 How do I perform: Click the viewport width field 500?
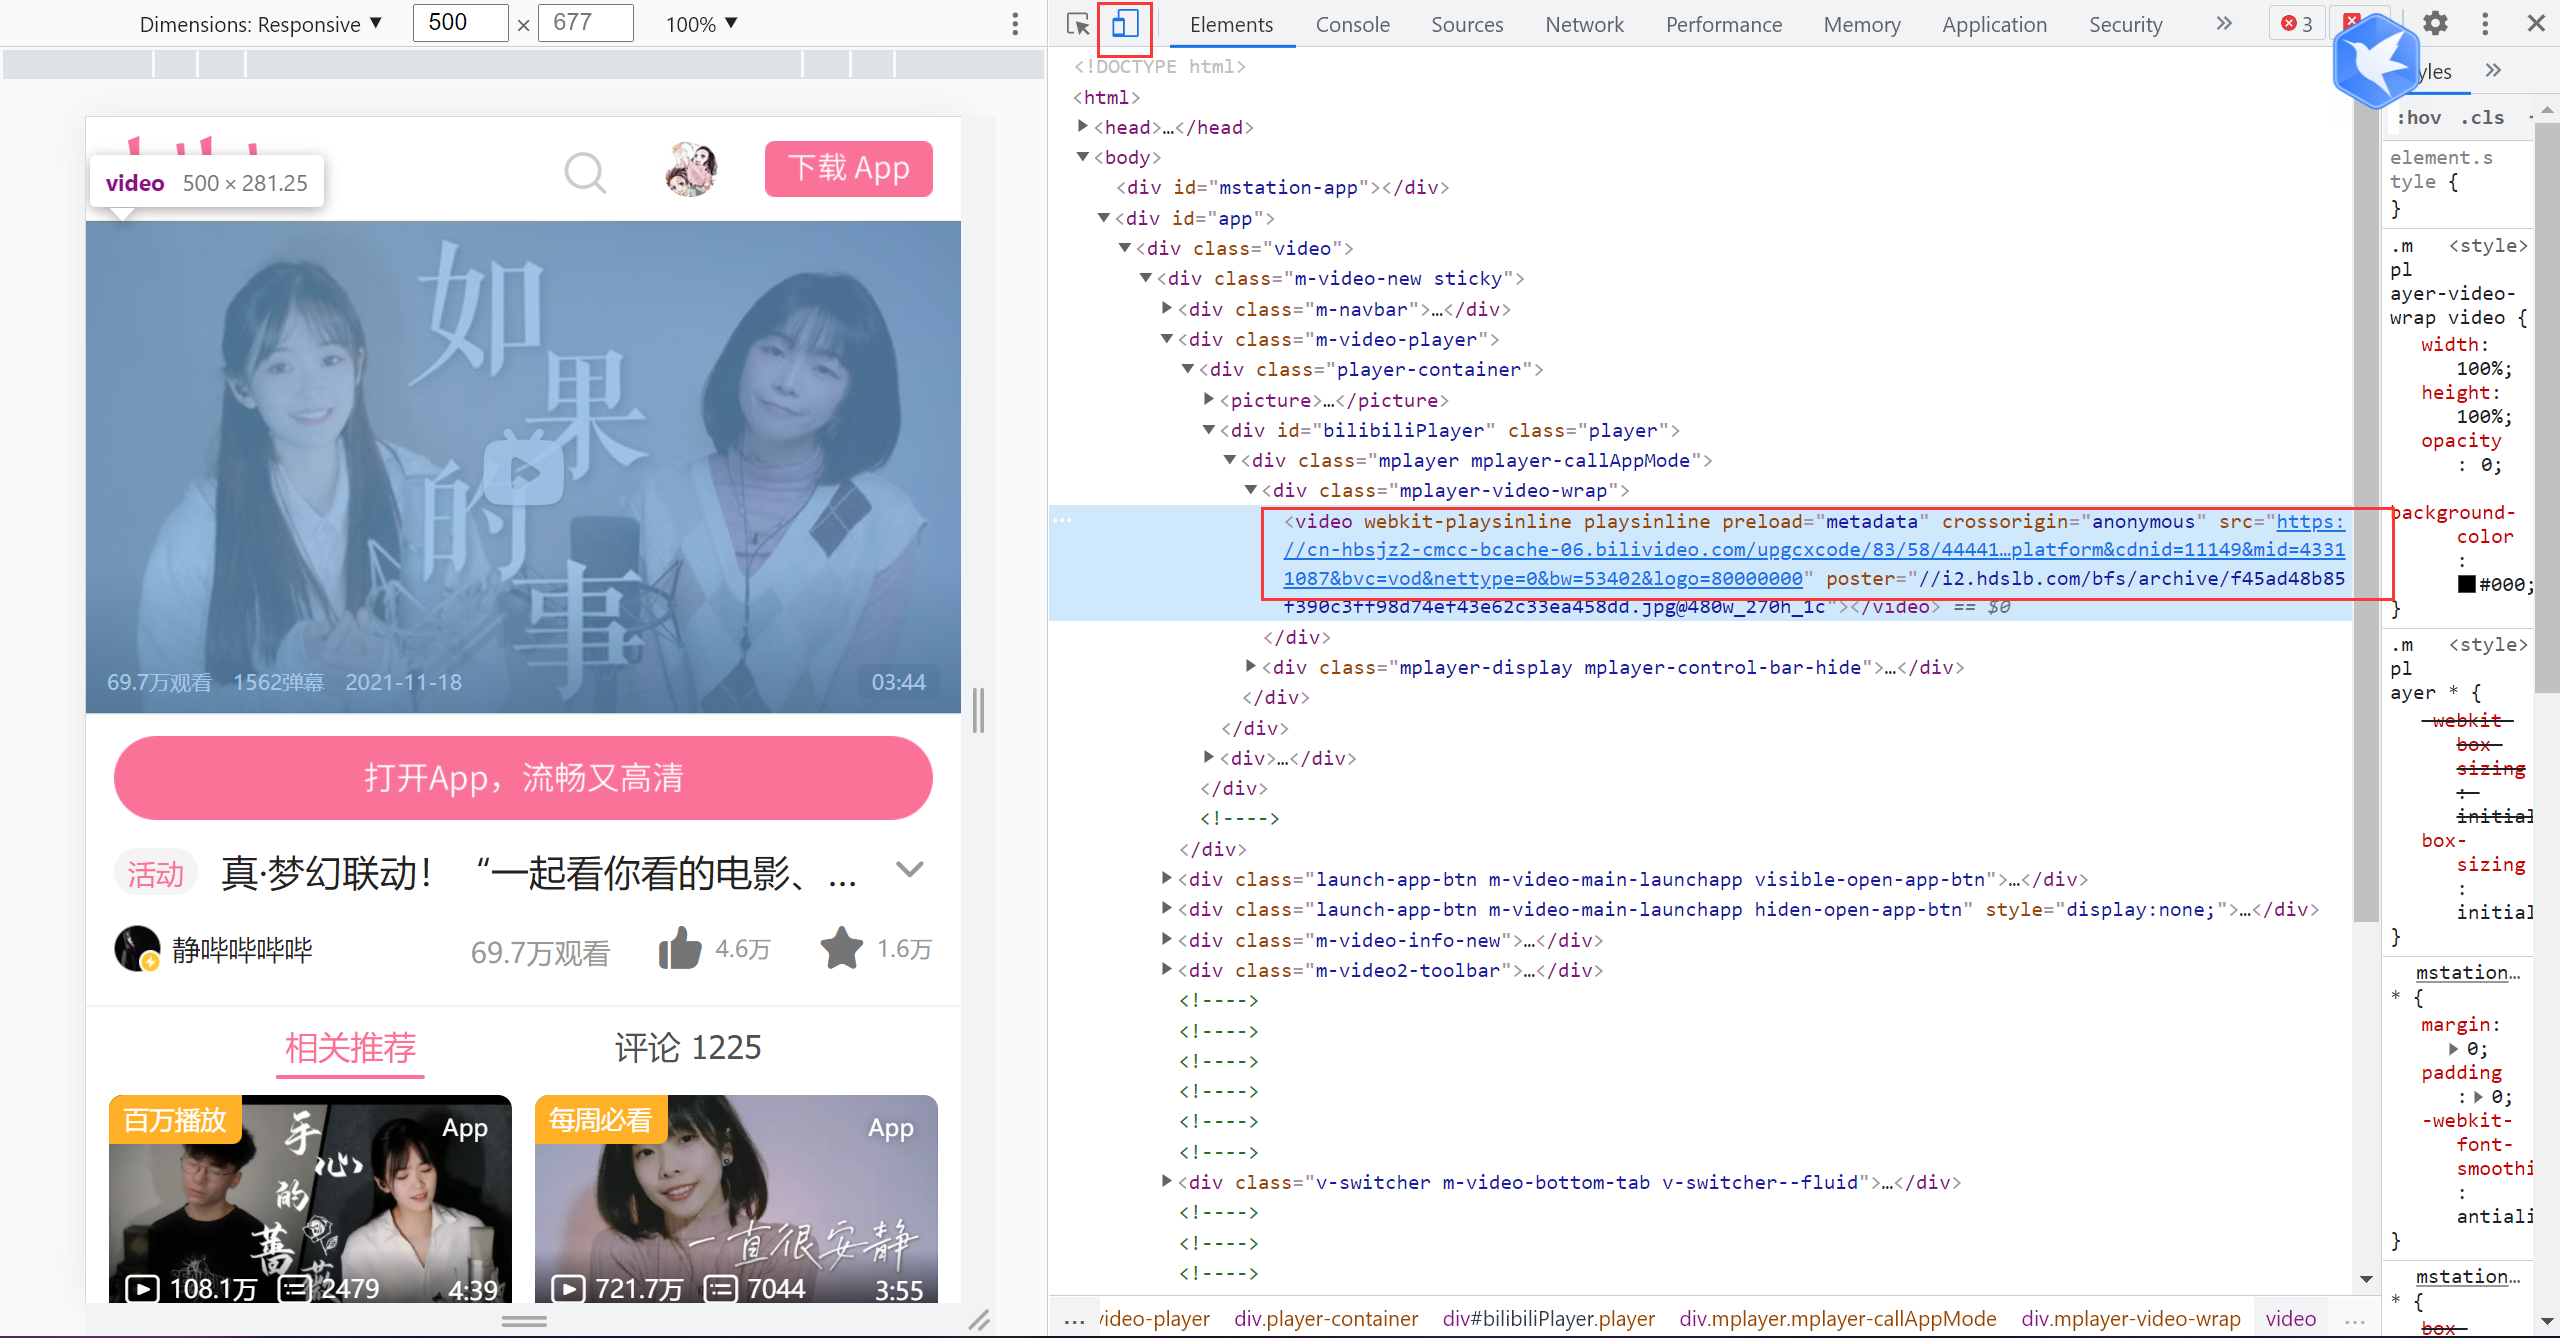coord(460,23)
